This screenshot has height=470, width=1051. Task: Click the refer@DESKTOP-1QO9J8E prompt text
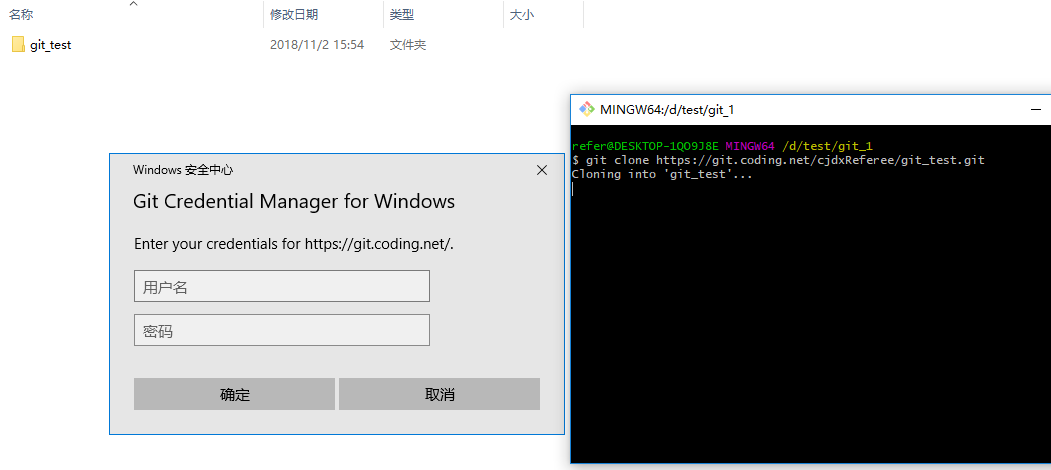pos(645,146)
